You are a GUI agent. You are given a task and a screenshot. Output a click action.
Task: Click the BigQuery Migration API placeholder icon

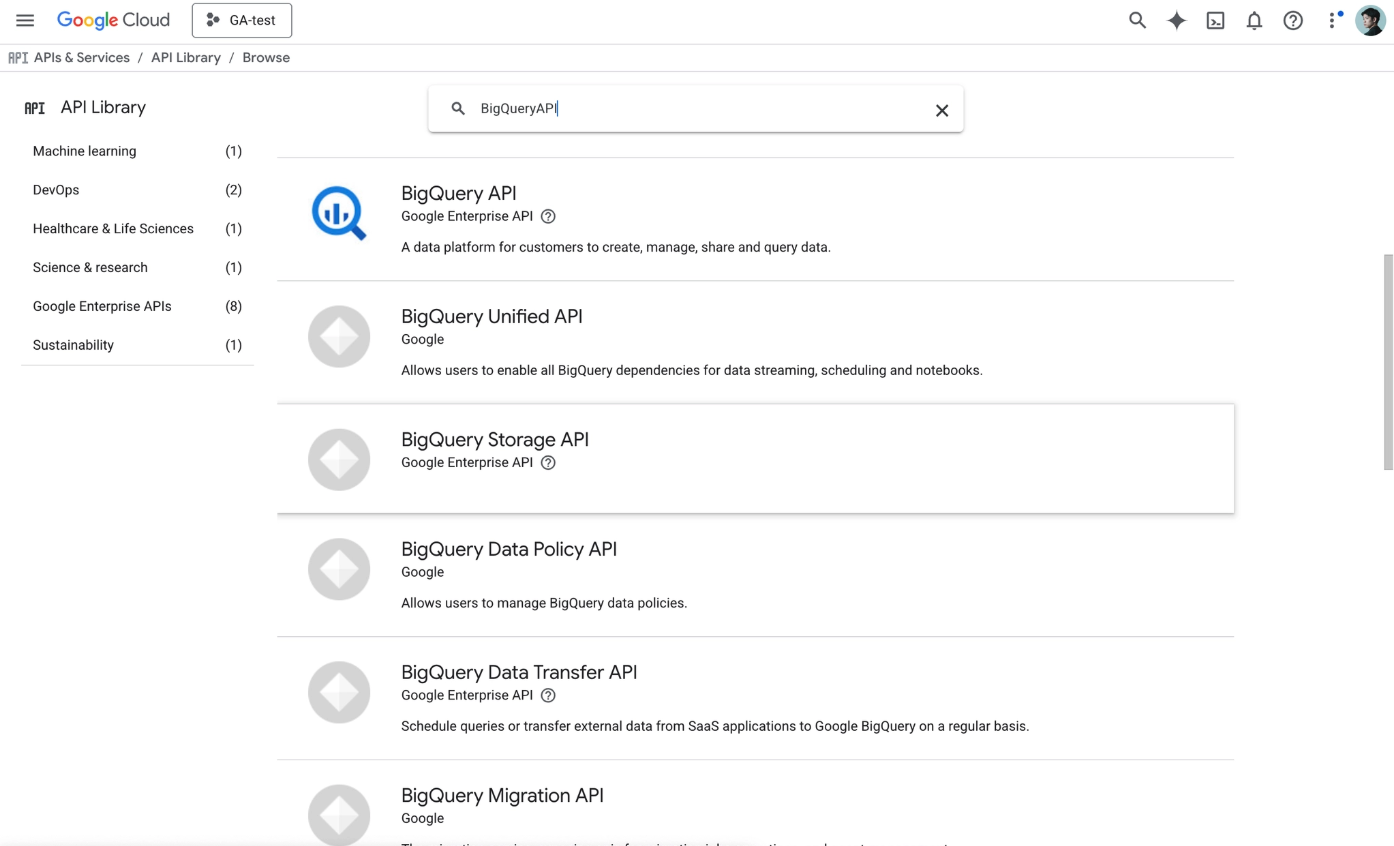(339, 815)
